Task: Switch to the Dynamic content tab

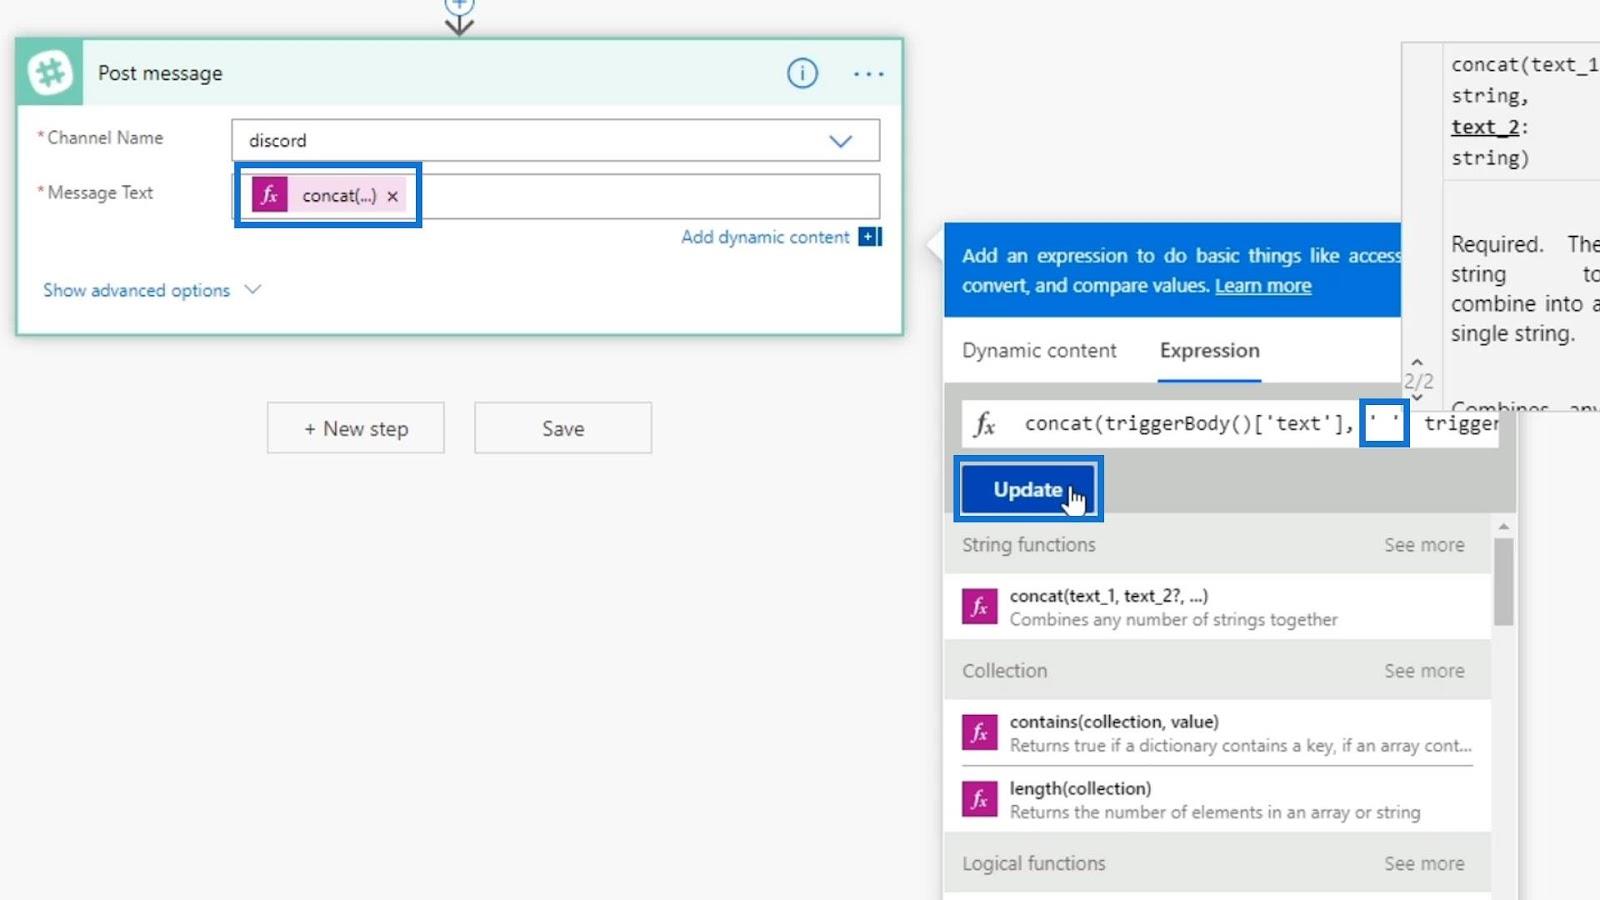Action: tap(1039, 350)
